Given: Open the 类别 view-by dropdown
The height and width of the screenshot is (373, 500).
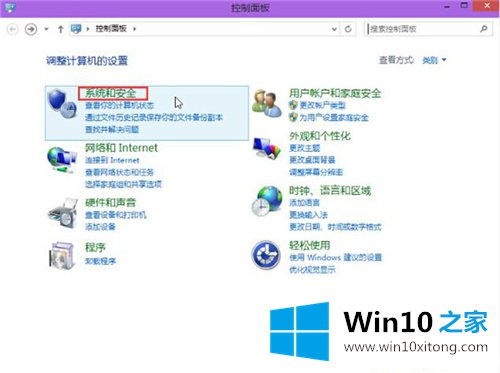Looking at the screenshot, I should pyautogui.click(x=434, y=60).
